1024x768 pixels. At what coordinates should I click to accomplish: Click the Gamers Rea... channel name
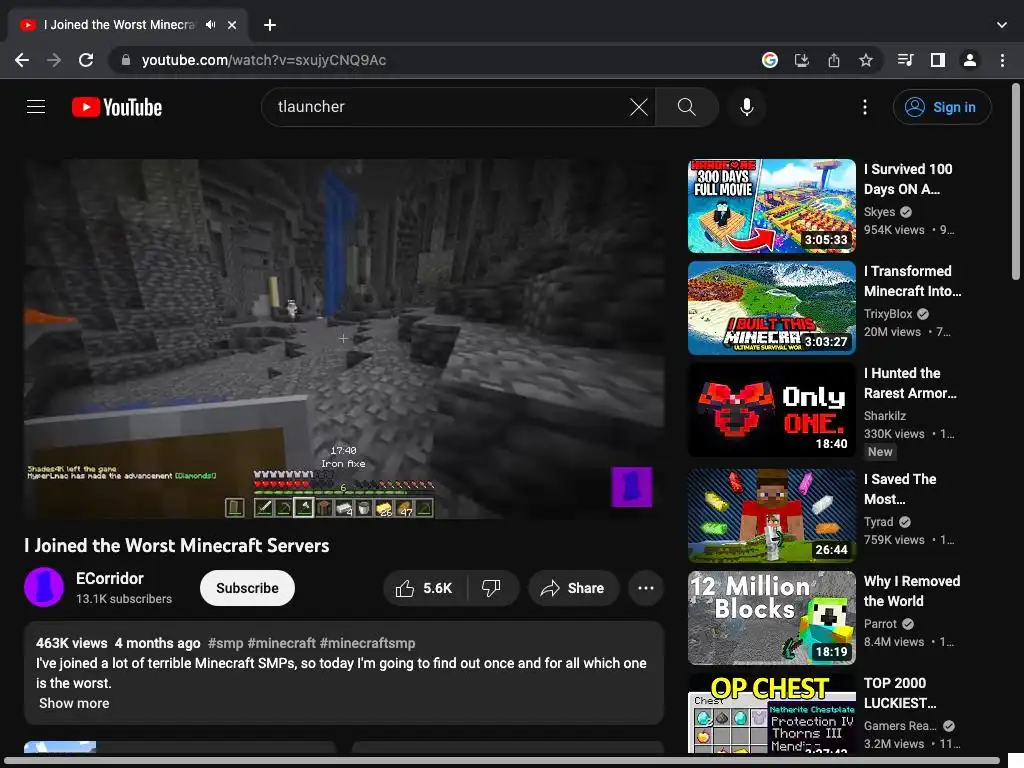point(900,726)
